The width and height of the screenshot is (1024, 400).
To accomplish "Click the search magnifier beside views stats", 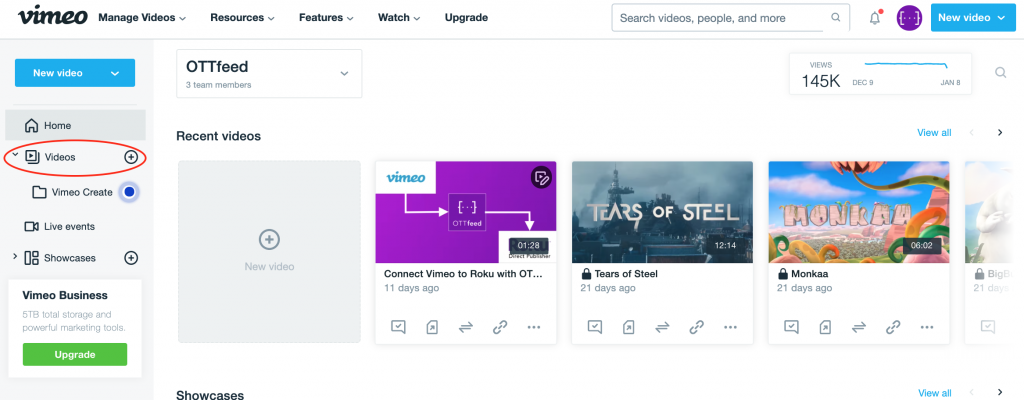I will pyautogui.click(x=1000, y=72).
